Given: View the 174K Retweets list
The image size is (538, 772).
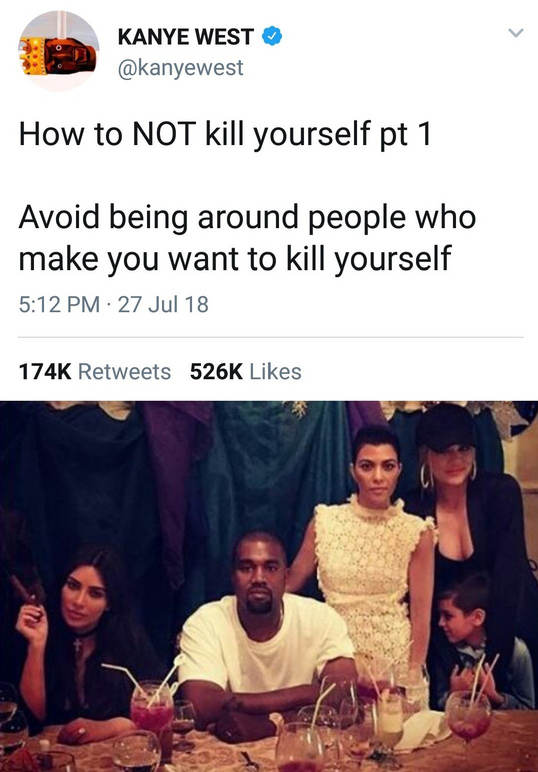Looking at the screenshot, I should click(95, 372).
